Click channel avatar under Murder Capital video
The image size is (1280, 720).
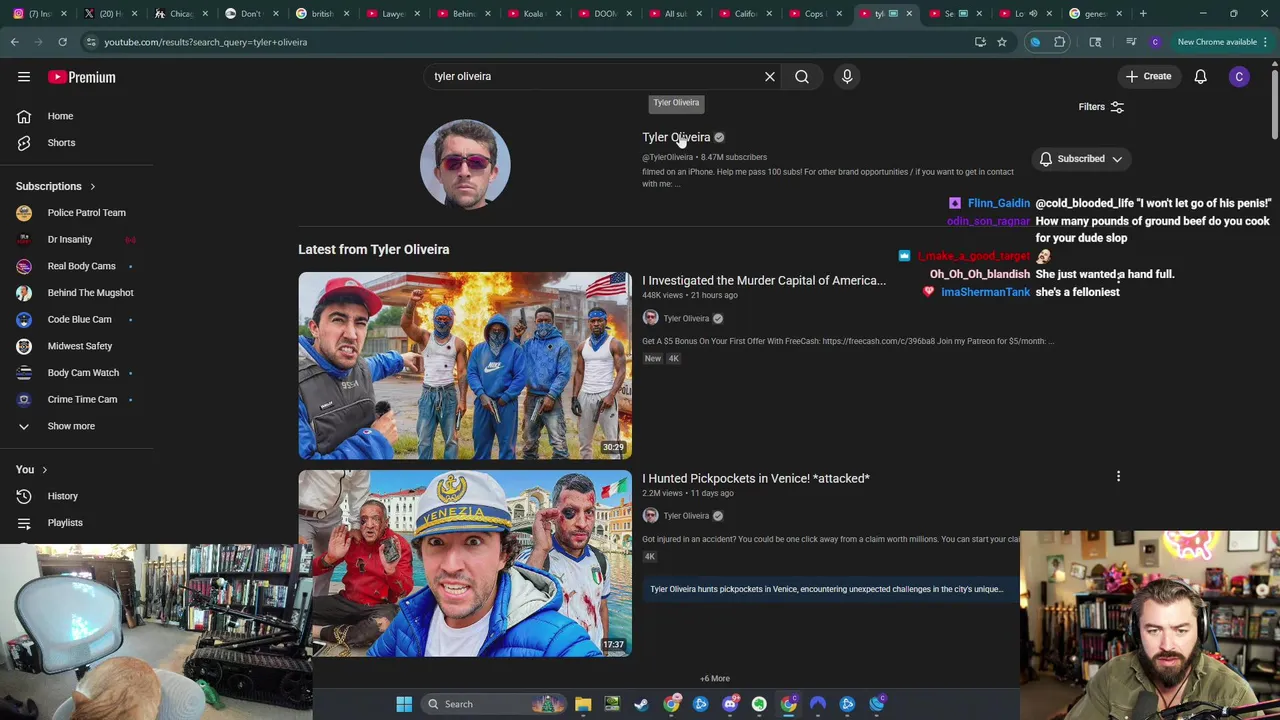[650, 318]
